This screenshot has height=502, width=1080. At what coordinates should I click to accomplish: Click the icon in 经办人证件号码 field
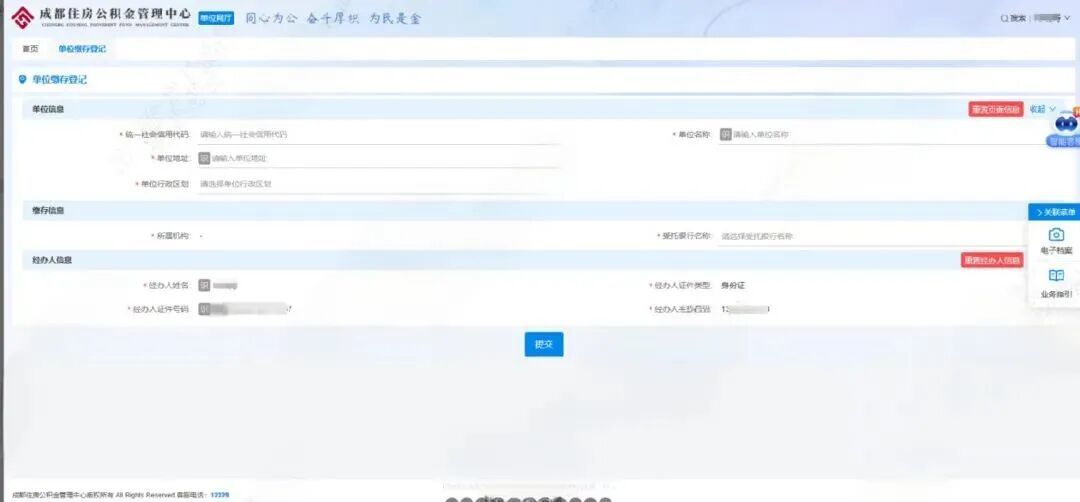pyautogui.click(x=204, y=309)
